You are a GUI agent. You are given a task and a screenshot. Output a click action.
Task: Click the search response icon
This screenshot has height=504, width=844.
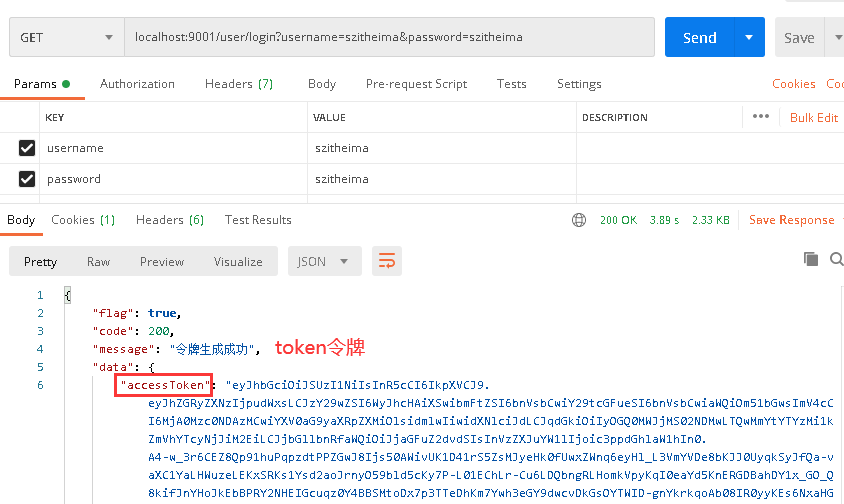click(x=836, y=259)
